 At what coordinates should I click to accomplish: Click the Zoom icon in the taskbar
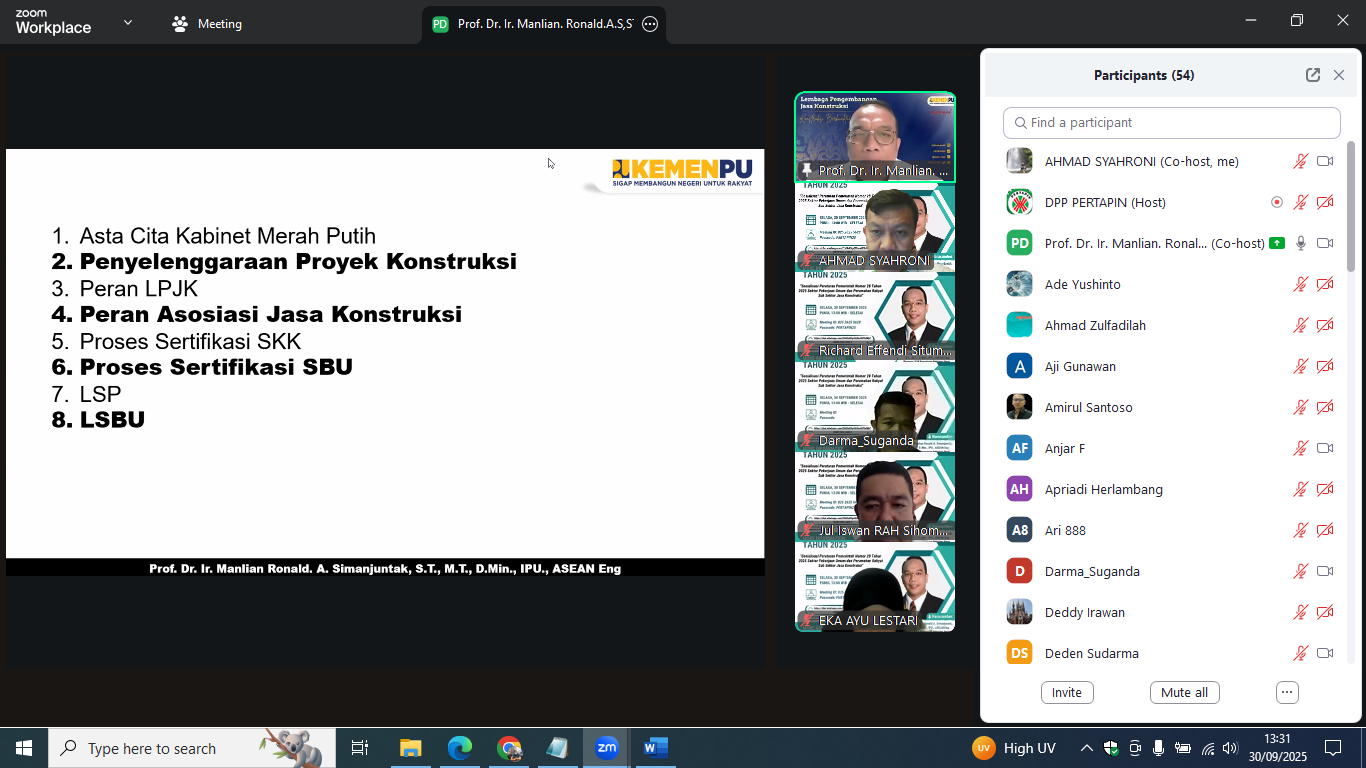pos(607,748)
